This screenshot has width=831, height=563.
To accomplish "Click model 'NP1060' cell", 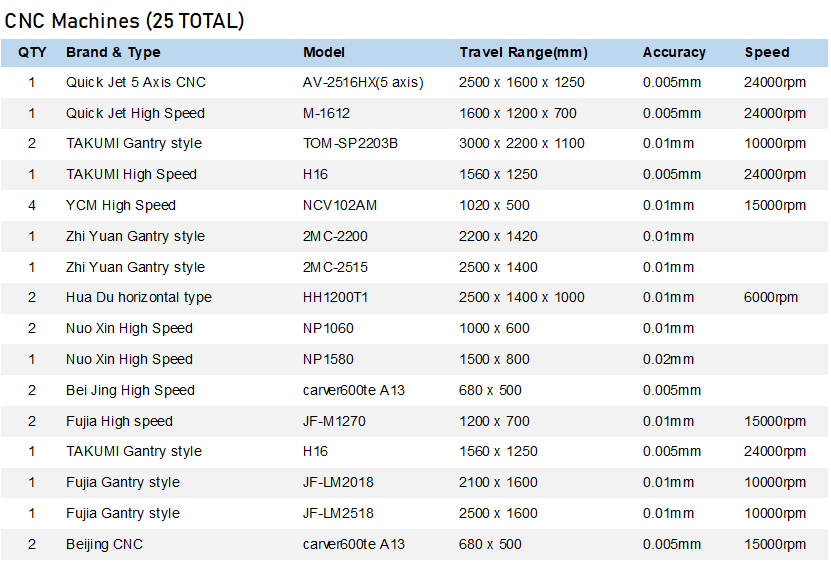I will pos(328,328).
